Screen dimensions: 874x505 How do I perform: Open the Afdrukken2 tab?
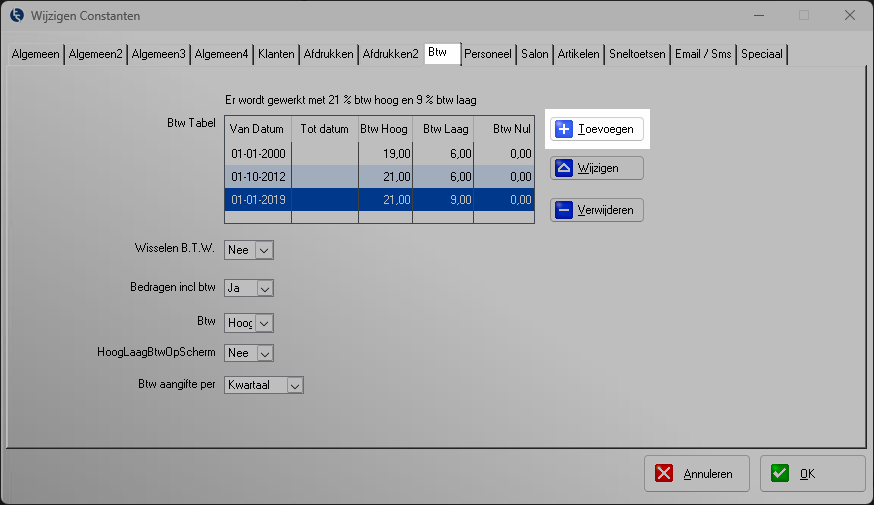coord(390,54)
